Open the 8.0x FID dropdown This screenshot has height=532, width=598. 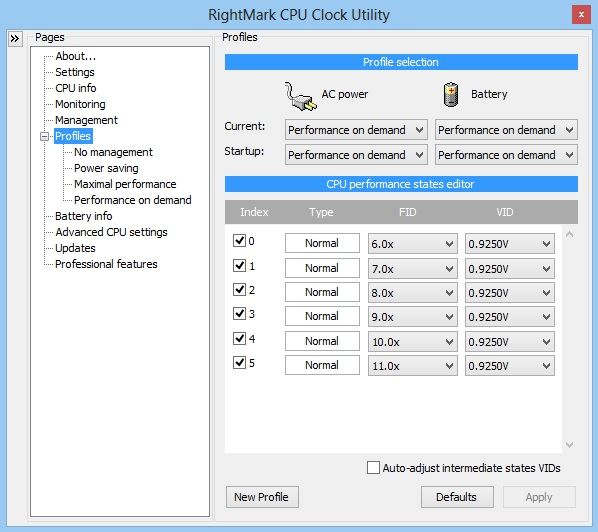click(413, 293)
